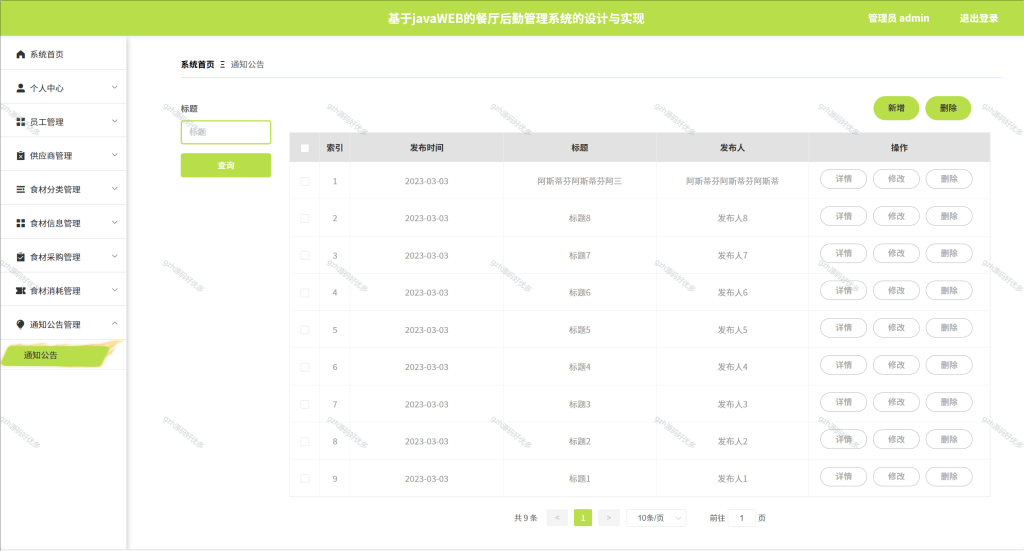Click 删除 for row 标题6
This screenshot has width=1024, height=551.
click(x=949, y=291)
